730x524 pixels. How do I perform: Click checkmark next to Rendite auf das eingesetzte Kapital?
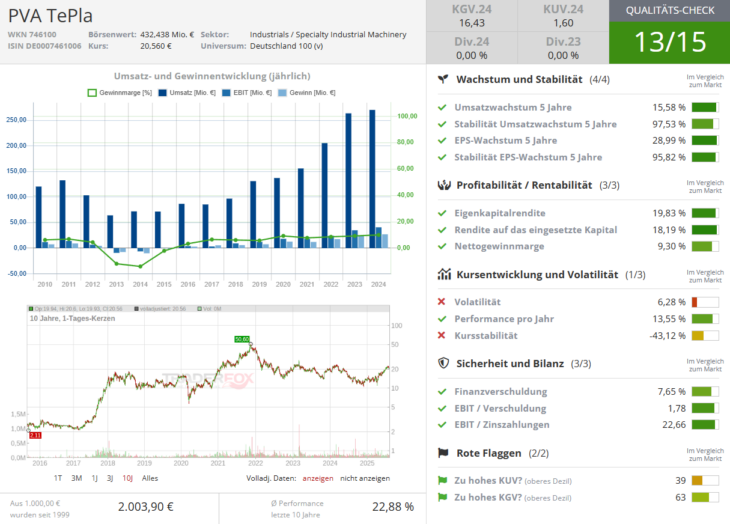pos(442,230)
